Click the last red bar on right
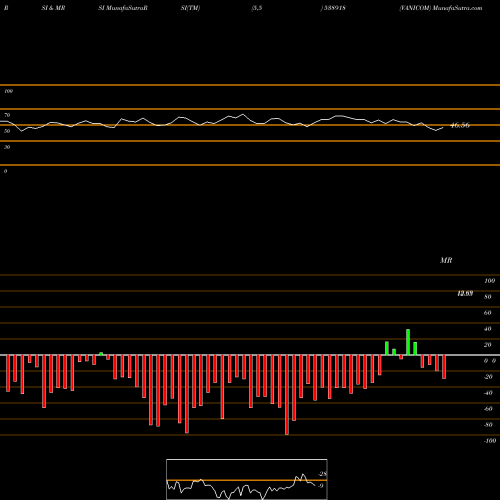Image resolution: width=500 pixels, height=500 pixels. click(x=444, y=367)
